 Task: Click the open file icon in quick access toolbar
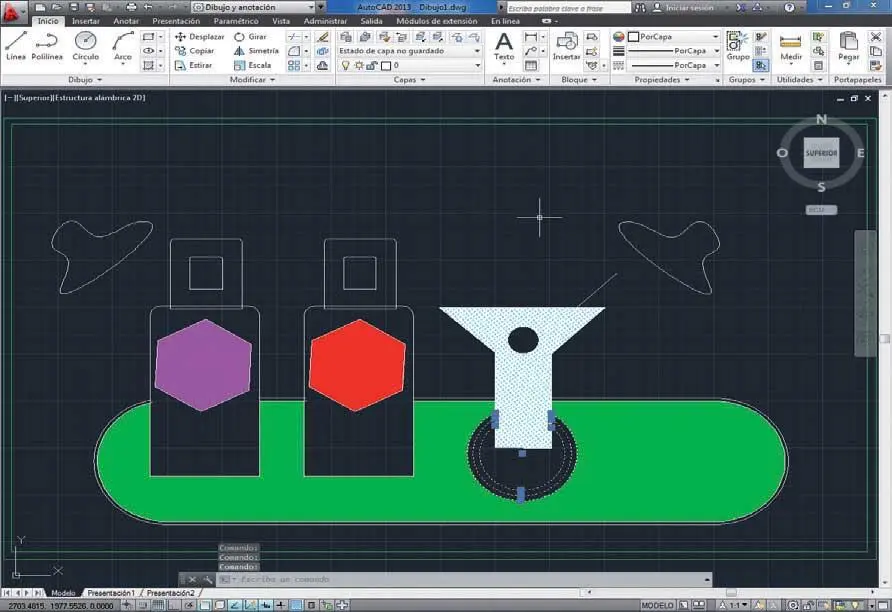click(x=56, y=7)
